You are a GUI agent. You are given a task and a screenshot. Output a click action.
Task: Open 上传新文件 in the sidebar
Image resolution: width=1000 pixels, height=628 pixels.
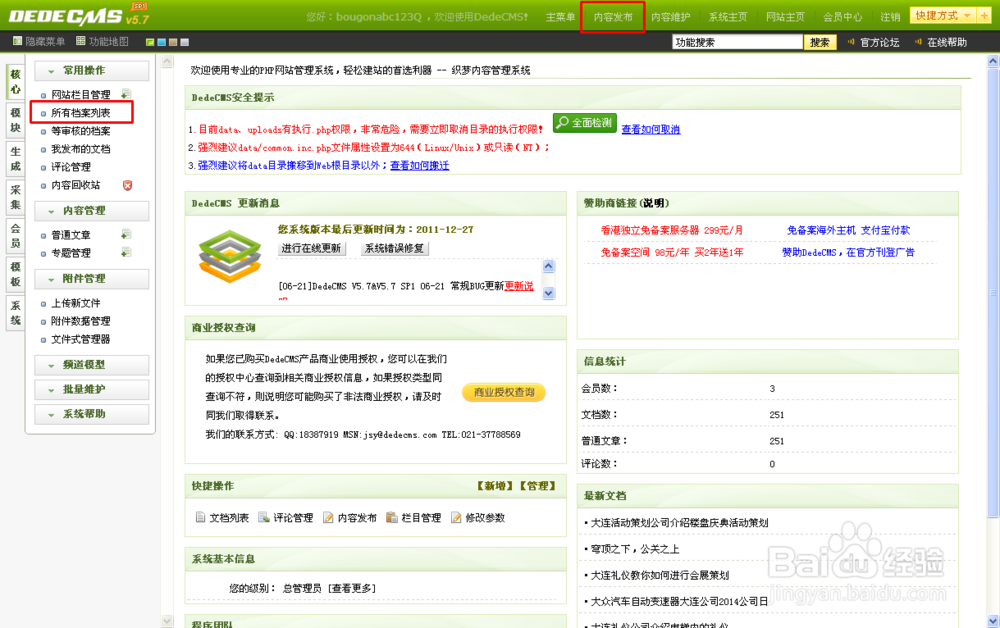tap(75, 303)
